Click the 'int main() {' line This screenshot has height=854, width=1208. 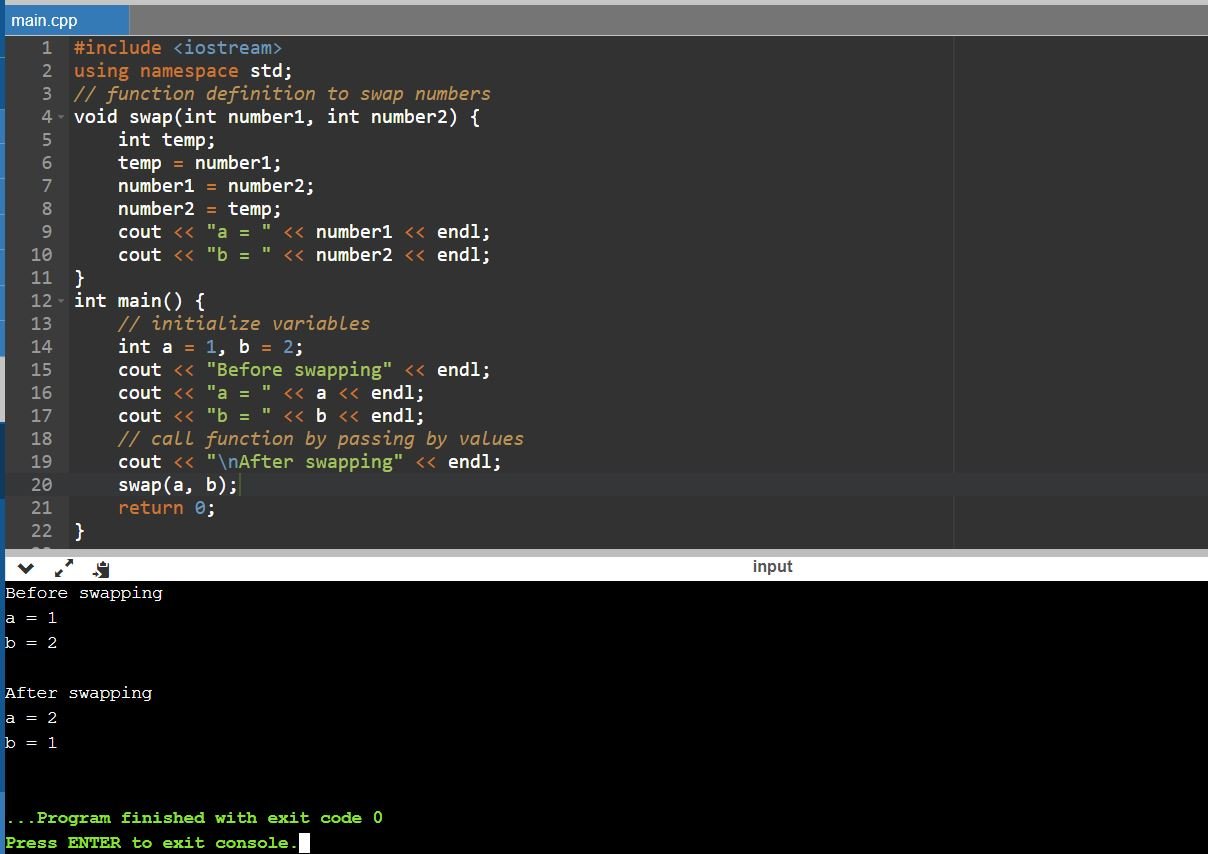140,301
